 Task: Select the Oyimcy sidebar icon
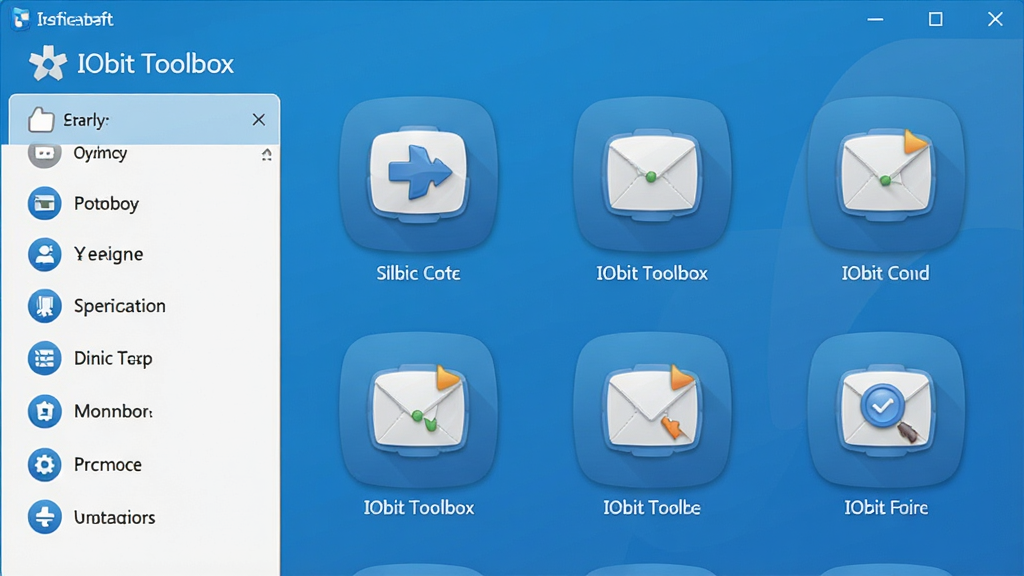click(44, 154)
